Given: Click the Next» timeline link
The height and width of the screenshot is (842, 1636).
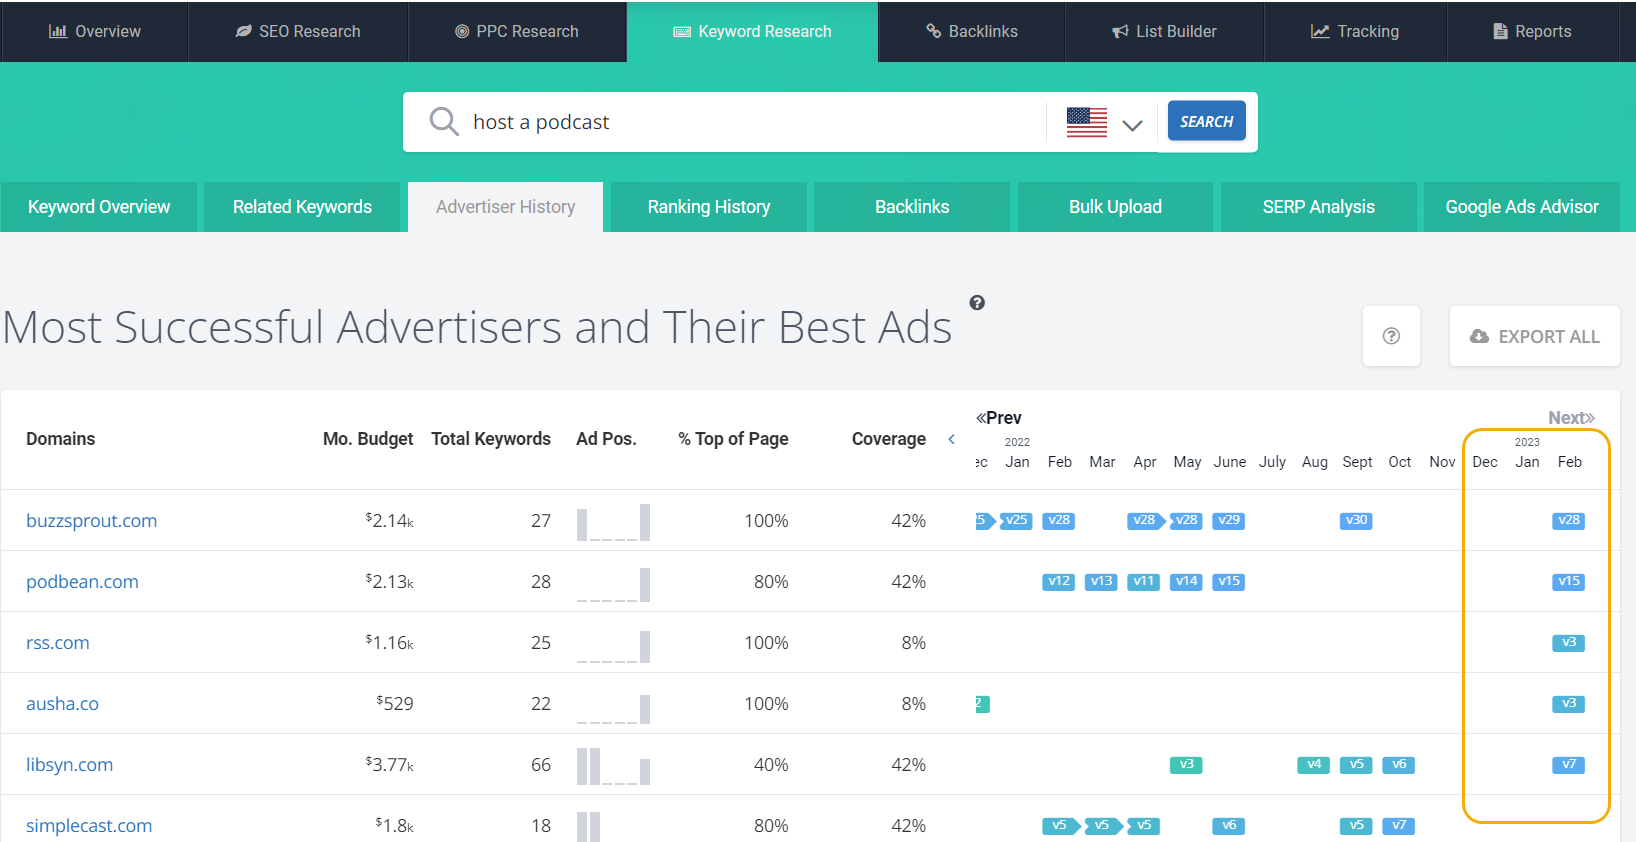Looking at the screenshot, I should tap(1571, 418).
